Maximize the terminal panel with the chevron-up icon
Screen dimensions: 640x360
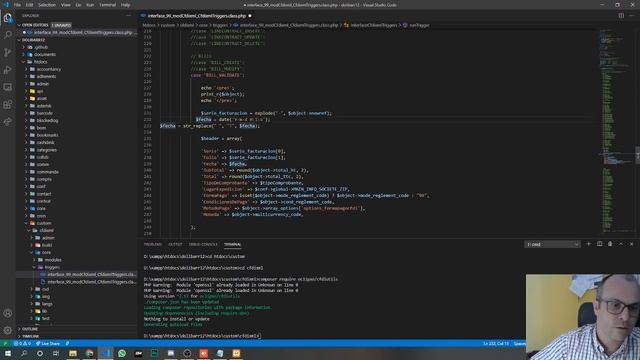click(x=621, y=244)
